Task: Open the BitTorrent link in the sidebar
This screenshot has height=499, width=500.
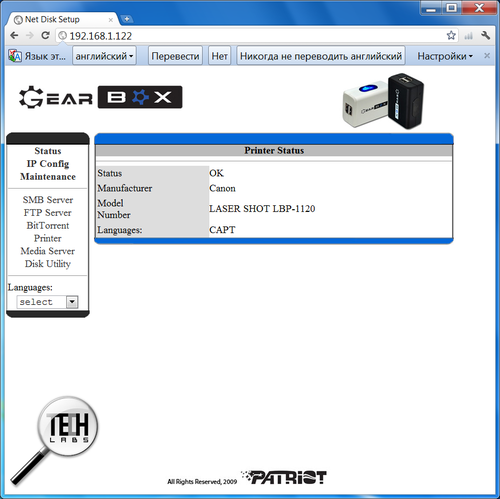Action: 48,225
